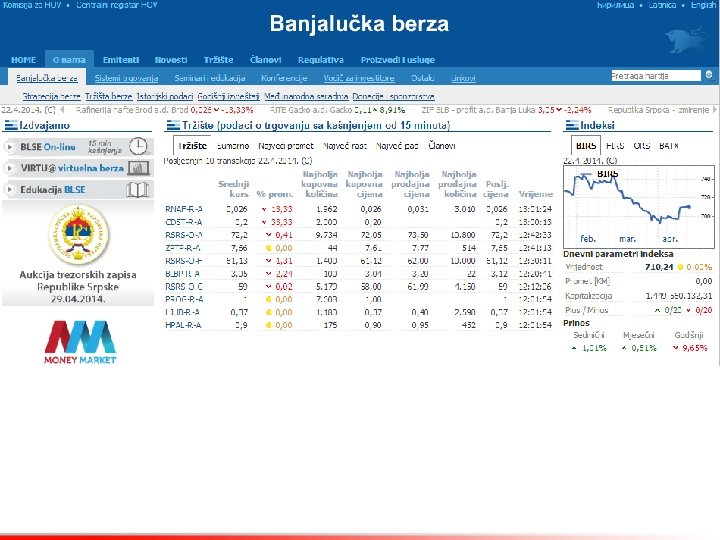Switch to Latinica script link

point(662,5)
